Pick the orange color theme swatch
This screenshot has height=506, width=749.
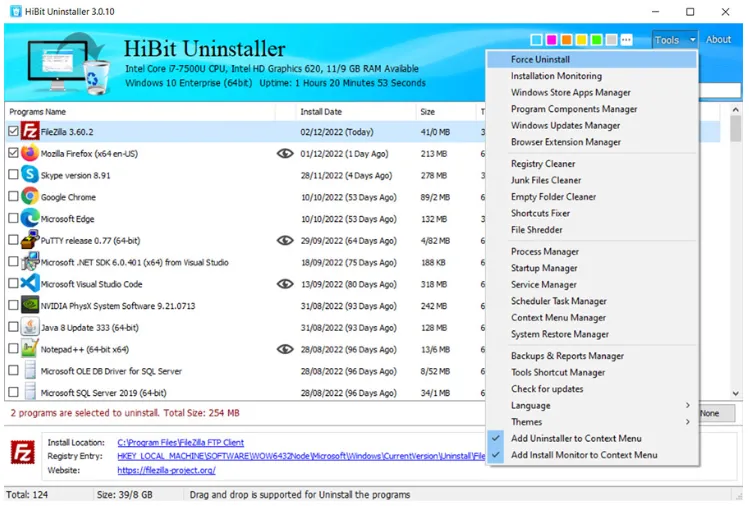(567, 40)
